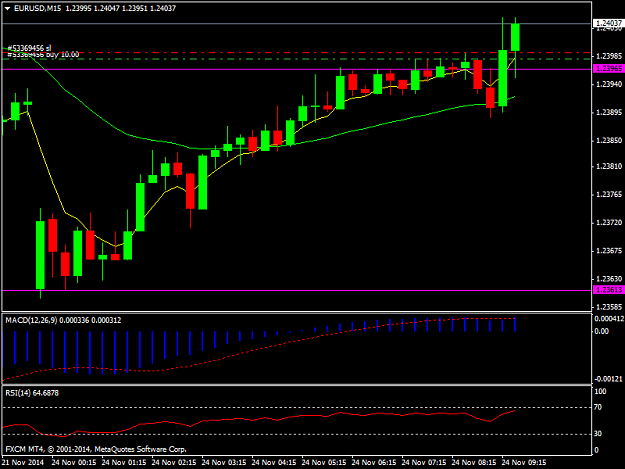Click the 24 Nov 04:15 time label

(274, 463)
